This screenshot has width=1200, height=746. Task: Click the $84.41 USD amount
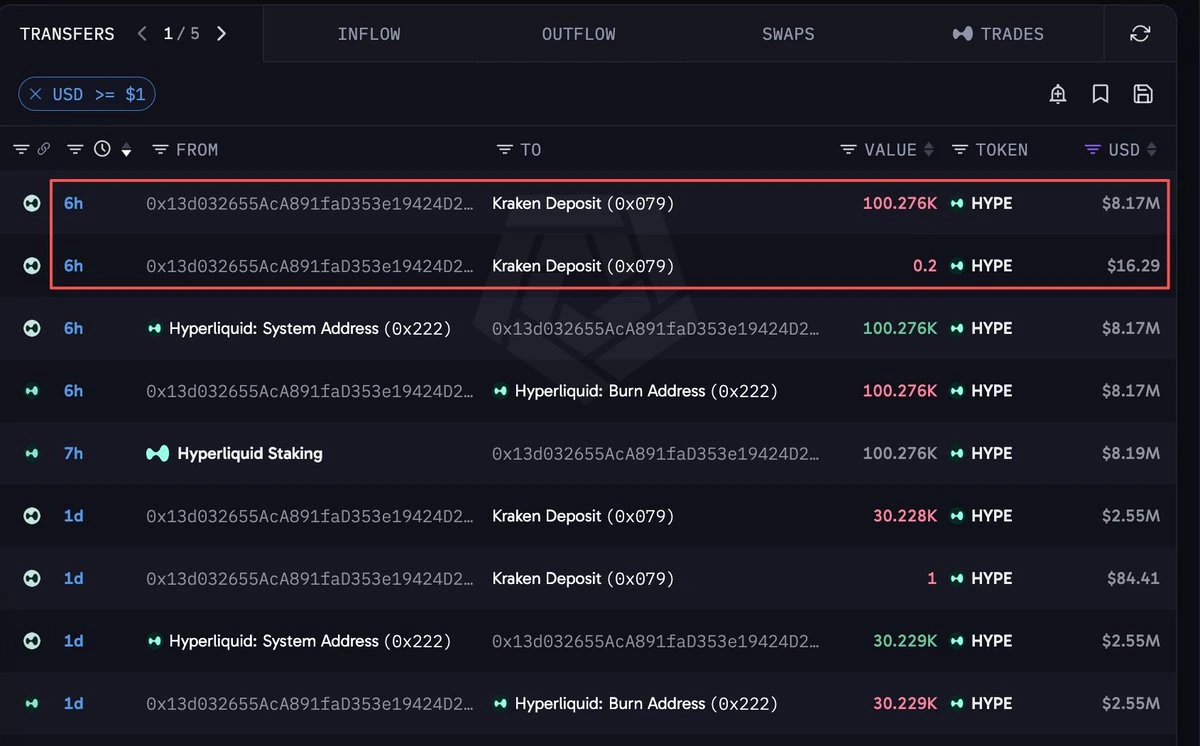(1133, 578)
